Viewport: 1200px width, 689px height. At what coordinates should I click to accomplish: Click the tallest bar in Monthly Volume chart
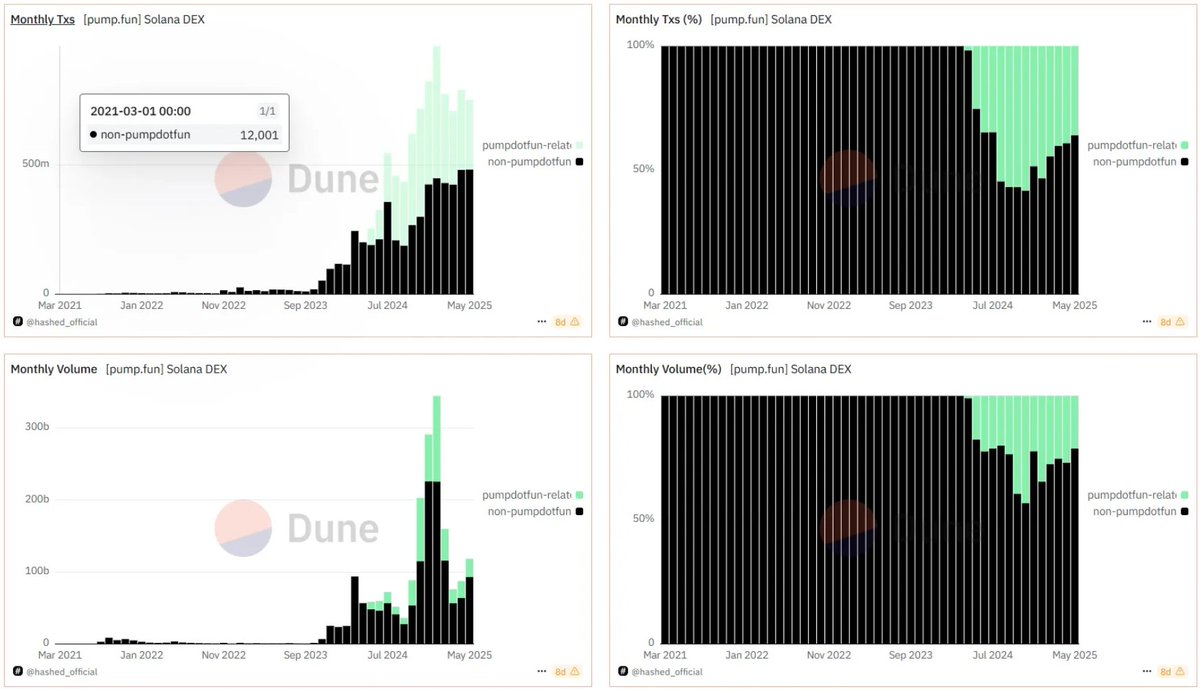pos(436,519)
